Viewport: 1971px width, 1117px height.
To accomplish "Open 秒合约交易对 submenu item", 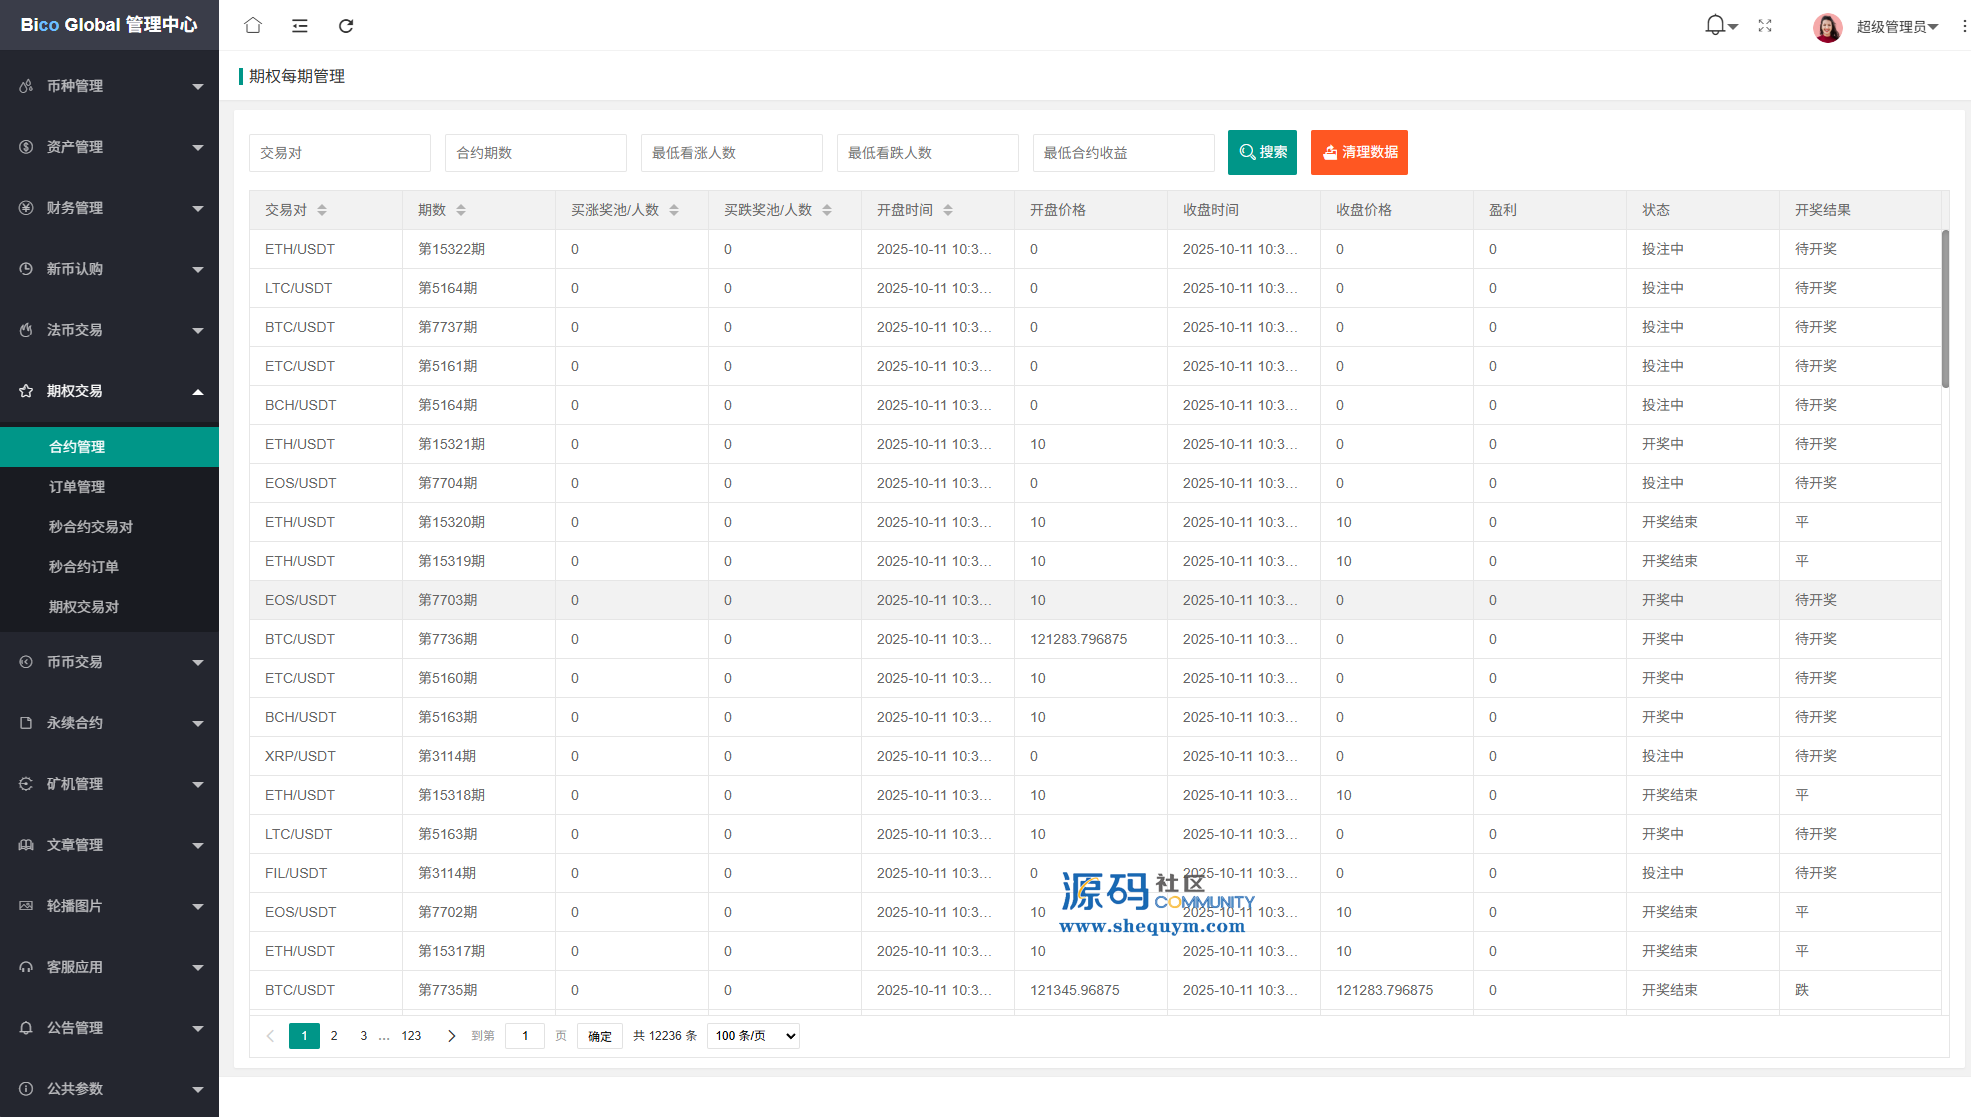I will coord(91,527).
